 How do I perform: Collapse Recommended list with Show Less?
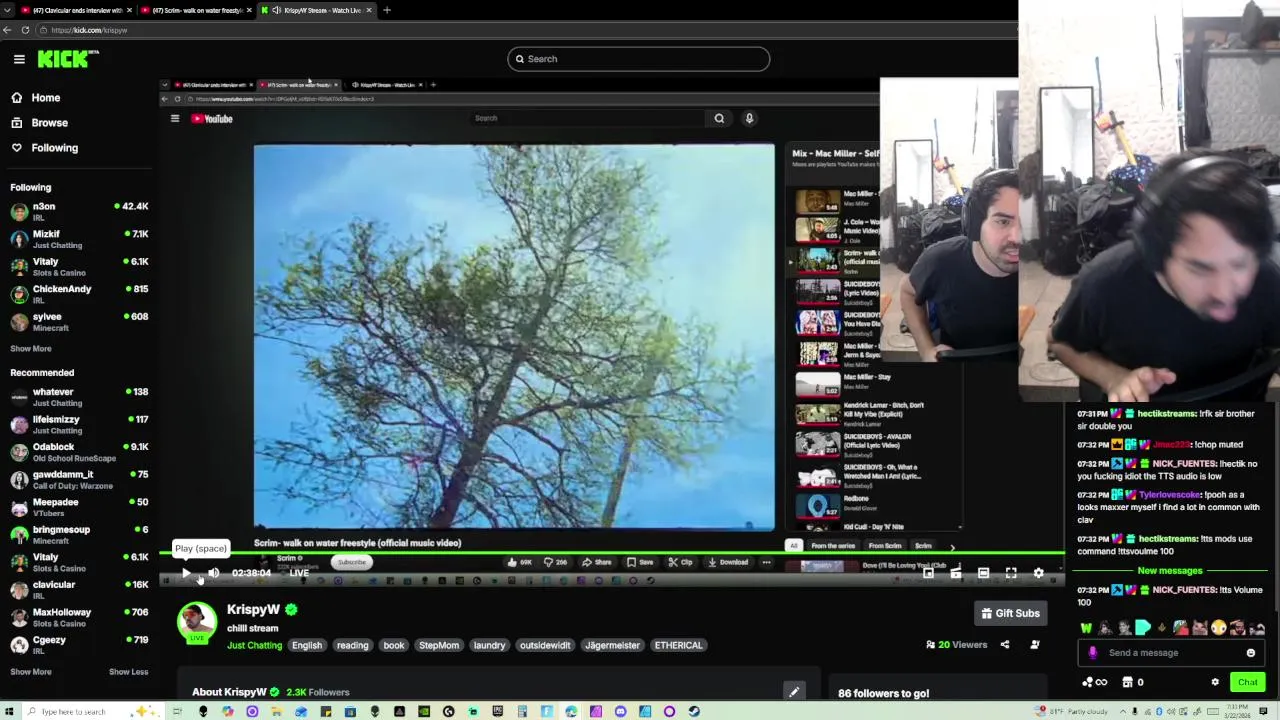pos(128,672)
